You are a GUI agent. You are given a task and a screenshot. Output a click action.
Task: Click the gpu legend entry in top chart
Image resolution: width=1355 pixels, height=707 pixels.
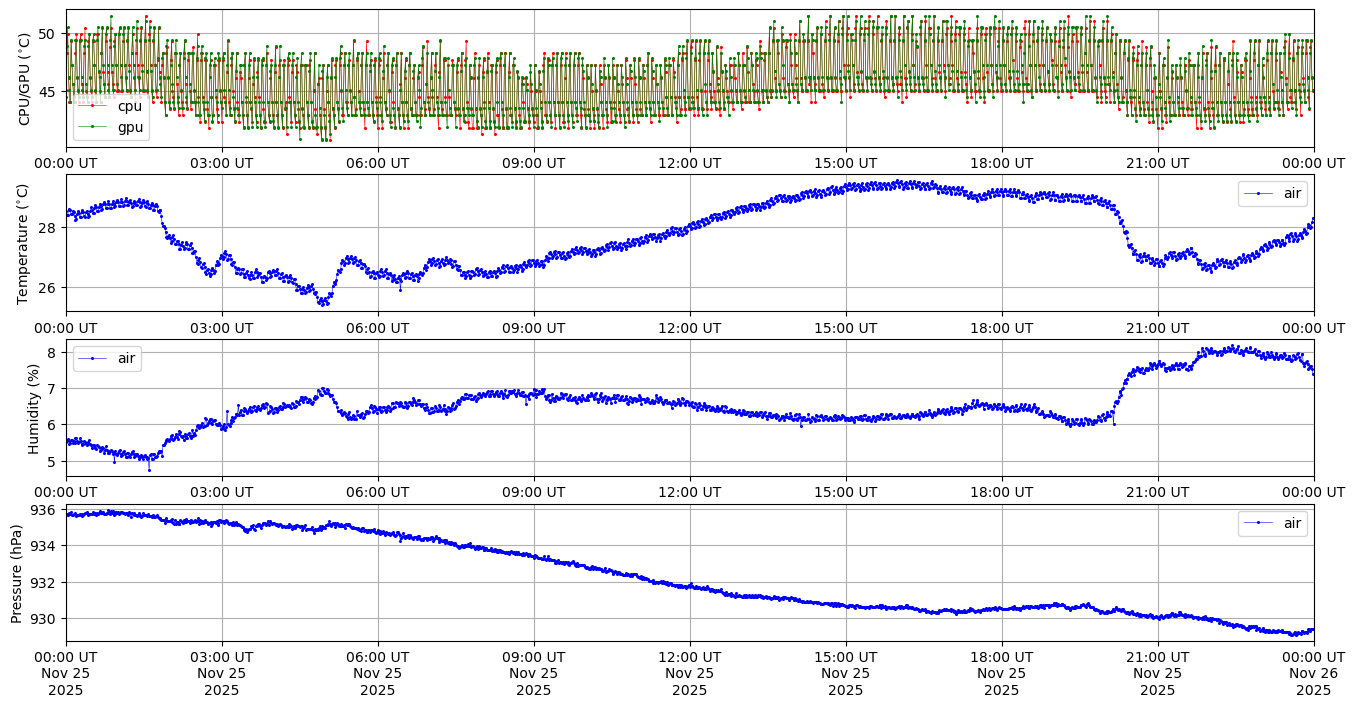click(x=130, y=127)
